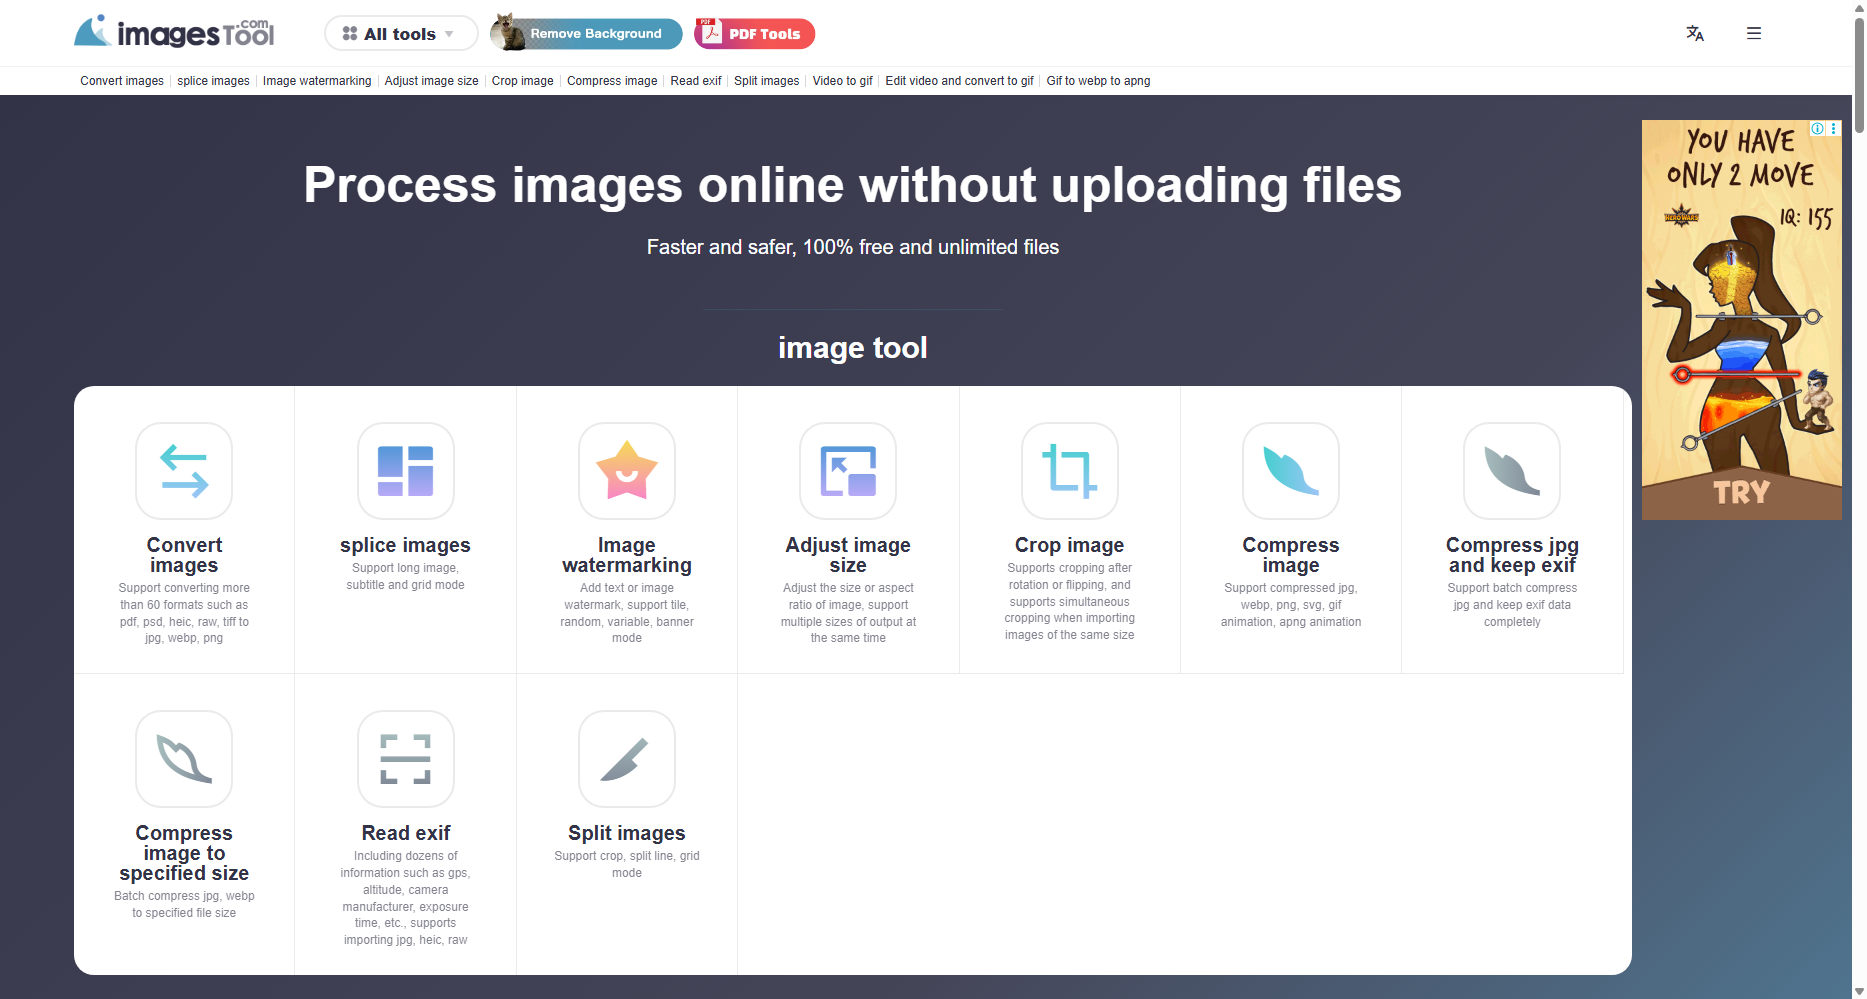Open the Compress image leaf icon
1867x999 pixels.
coord(1291,471)
